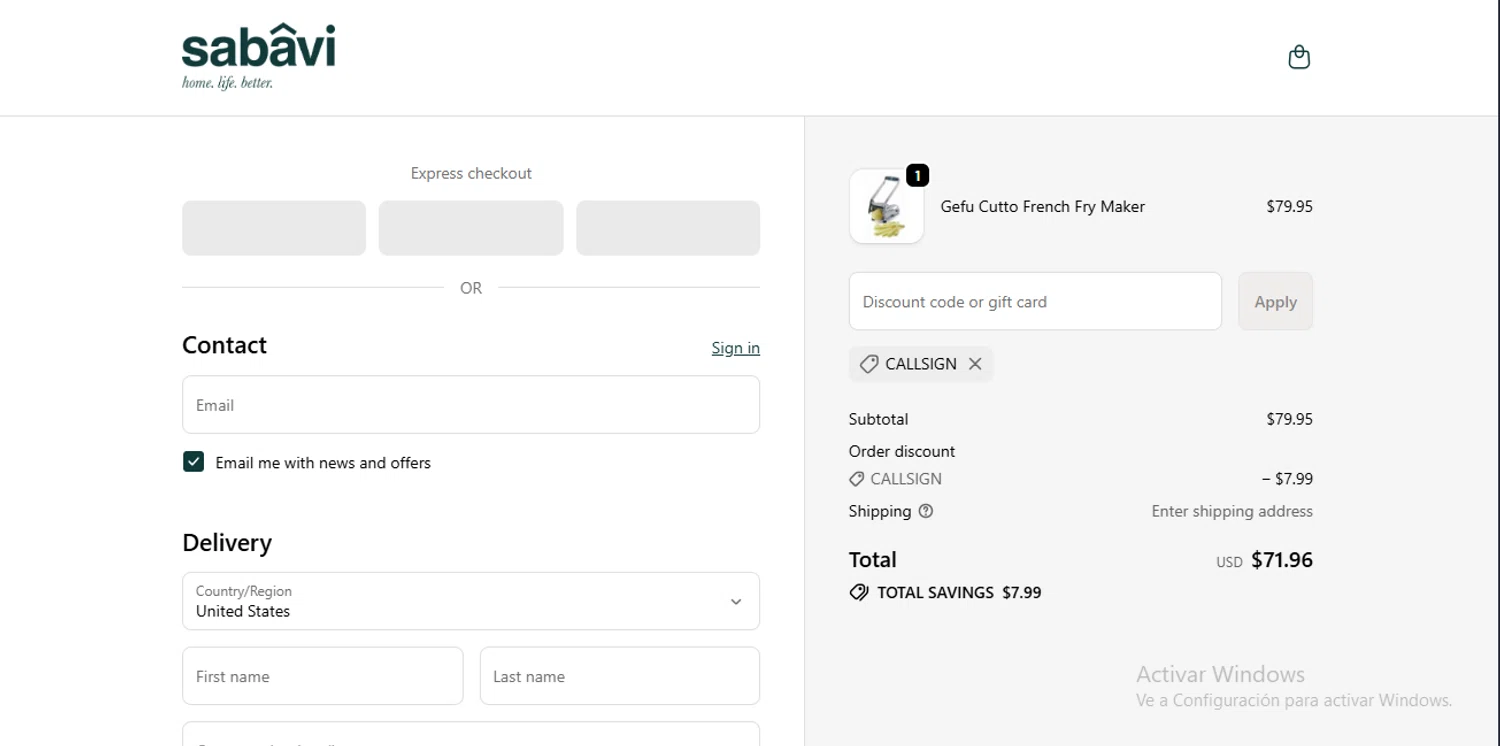Click the Order discount label
This screenshot has height=746, width=1500.
902,451
